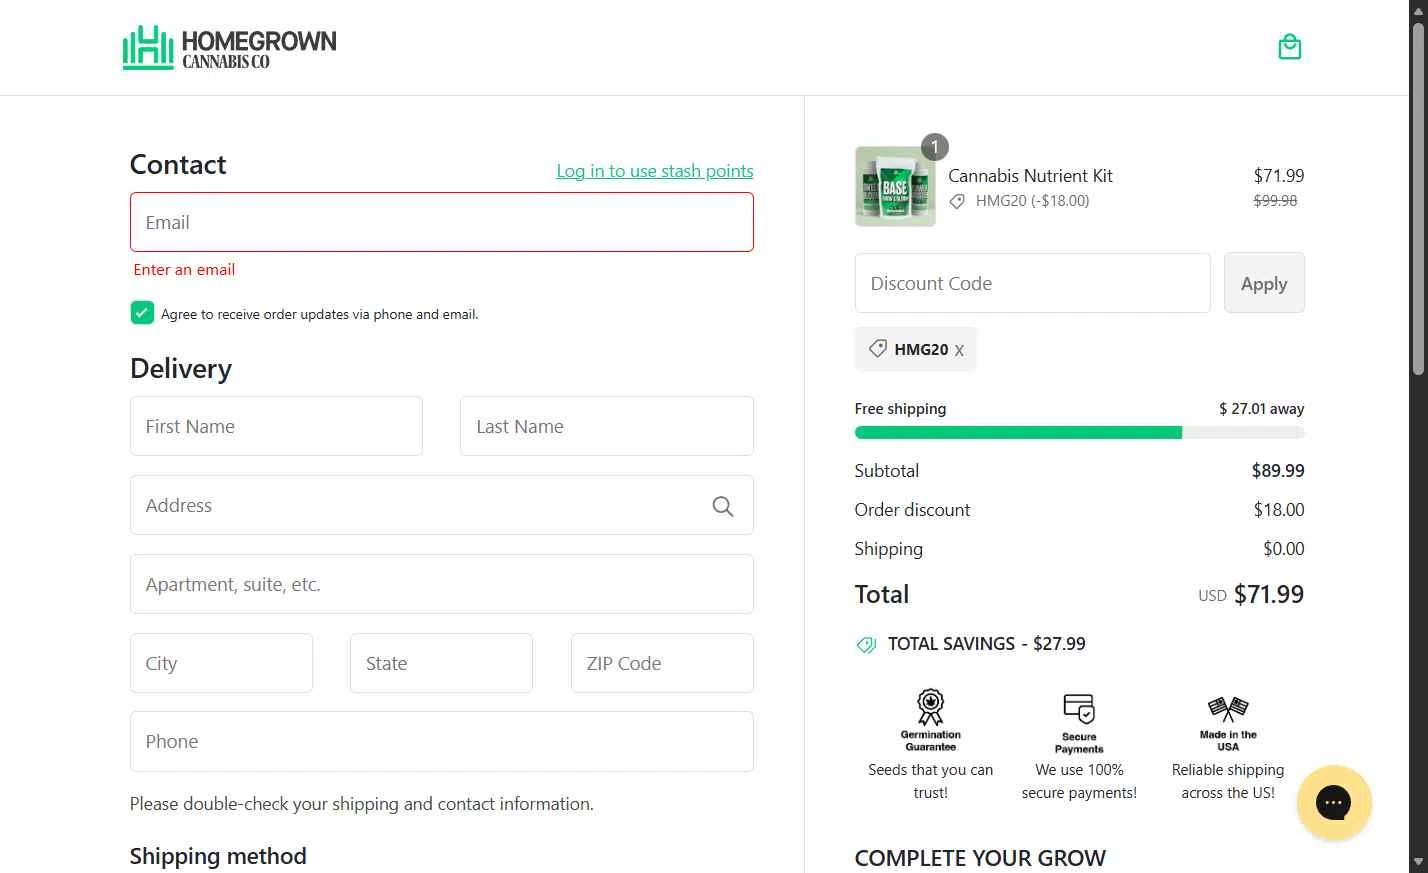This screenshot has width=1428, height=873.
Task: Click the Made in the USA flags icon
Action: [x=1228, y=709]
